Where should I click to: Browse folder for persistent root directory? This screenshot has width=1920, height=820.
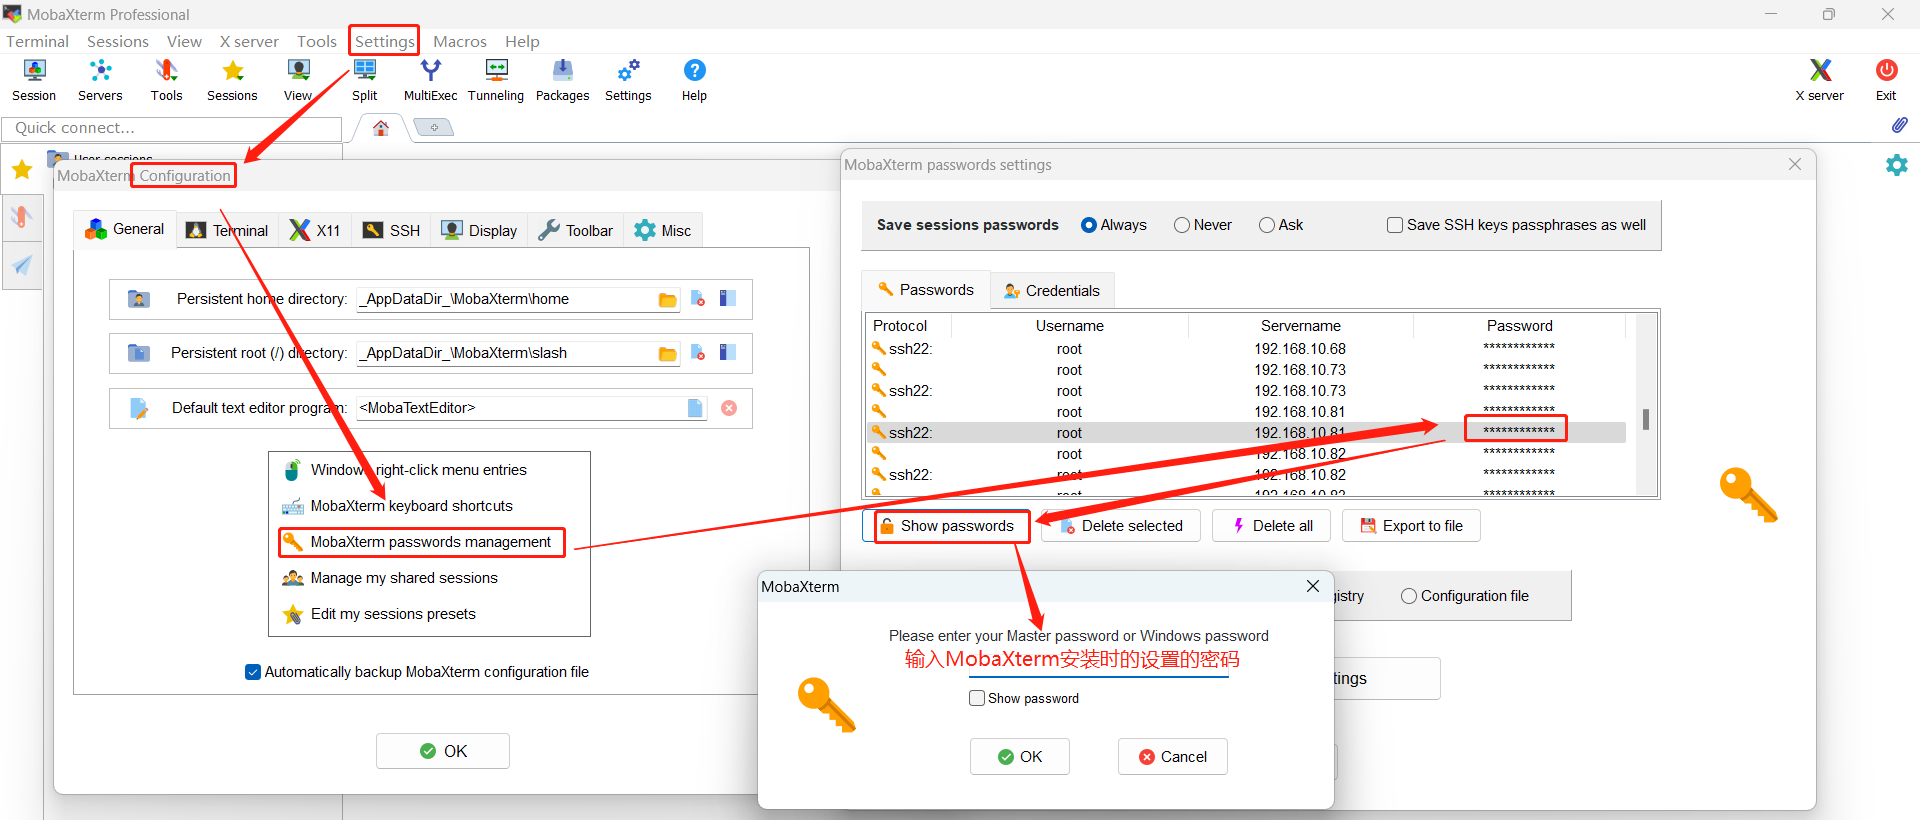pos(667,354)
